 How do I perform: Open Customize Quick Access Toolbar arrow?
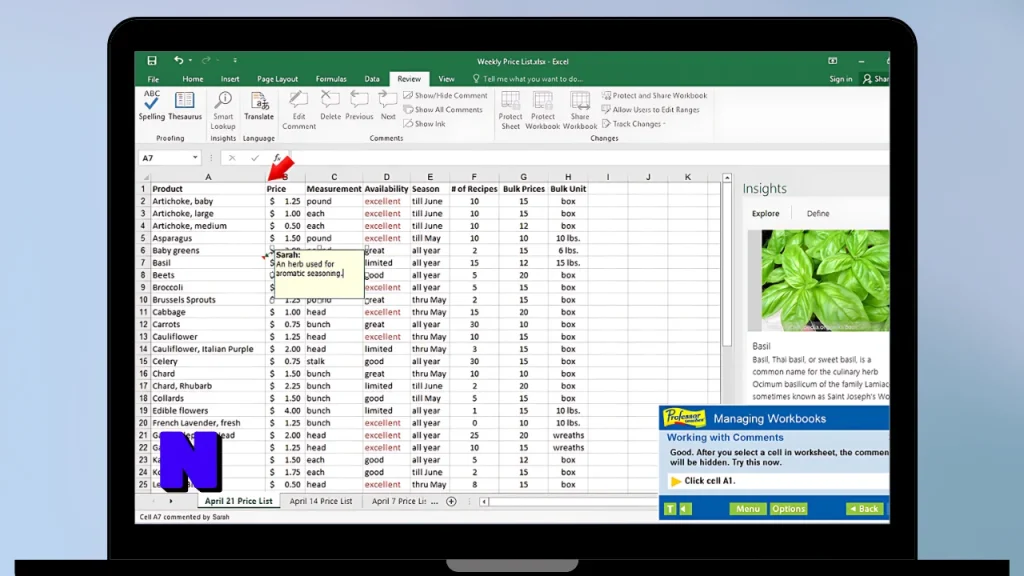[234, 60]
